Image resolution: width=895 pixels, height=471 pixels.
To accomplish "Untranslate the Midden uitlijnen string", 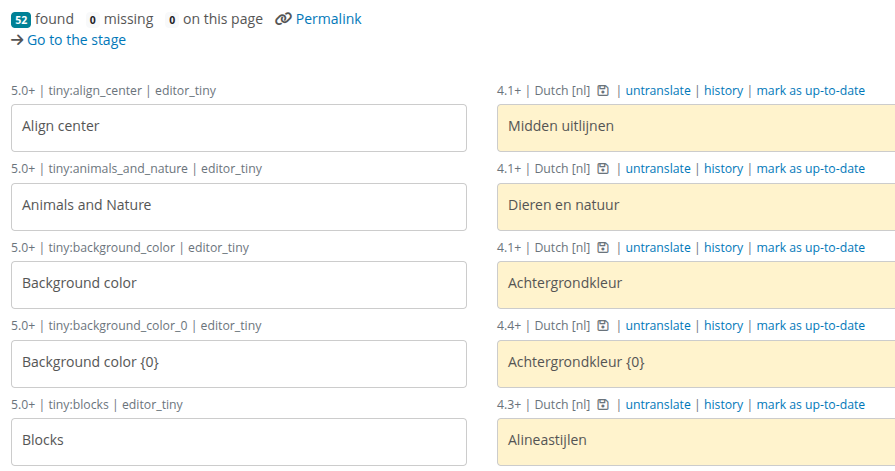I will tap(658, 91).
